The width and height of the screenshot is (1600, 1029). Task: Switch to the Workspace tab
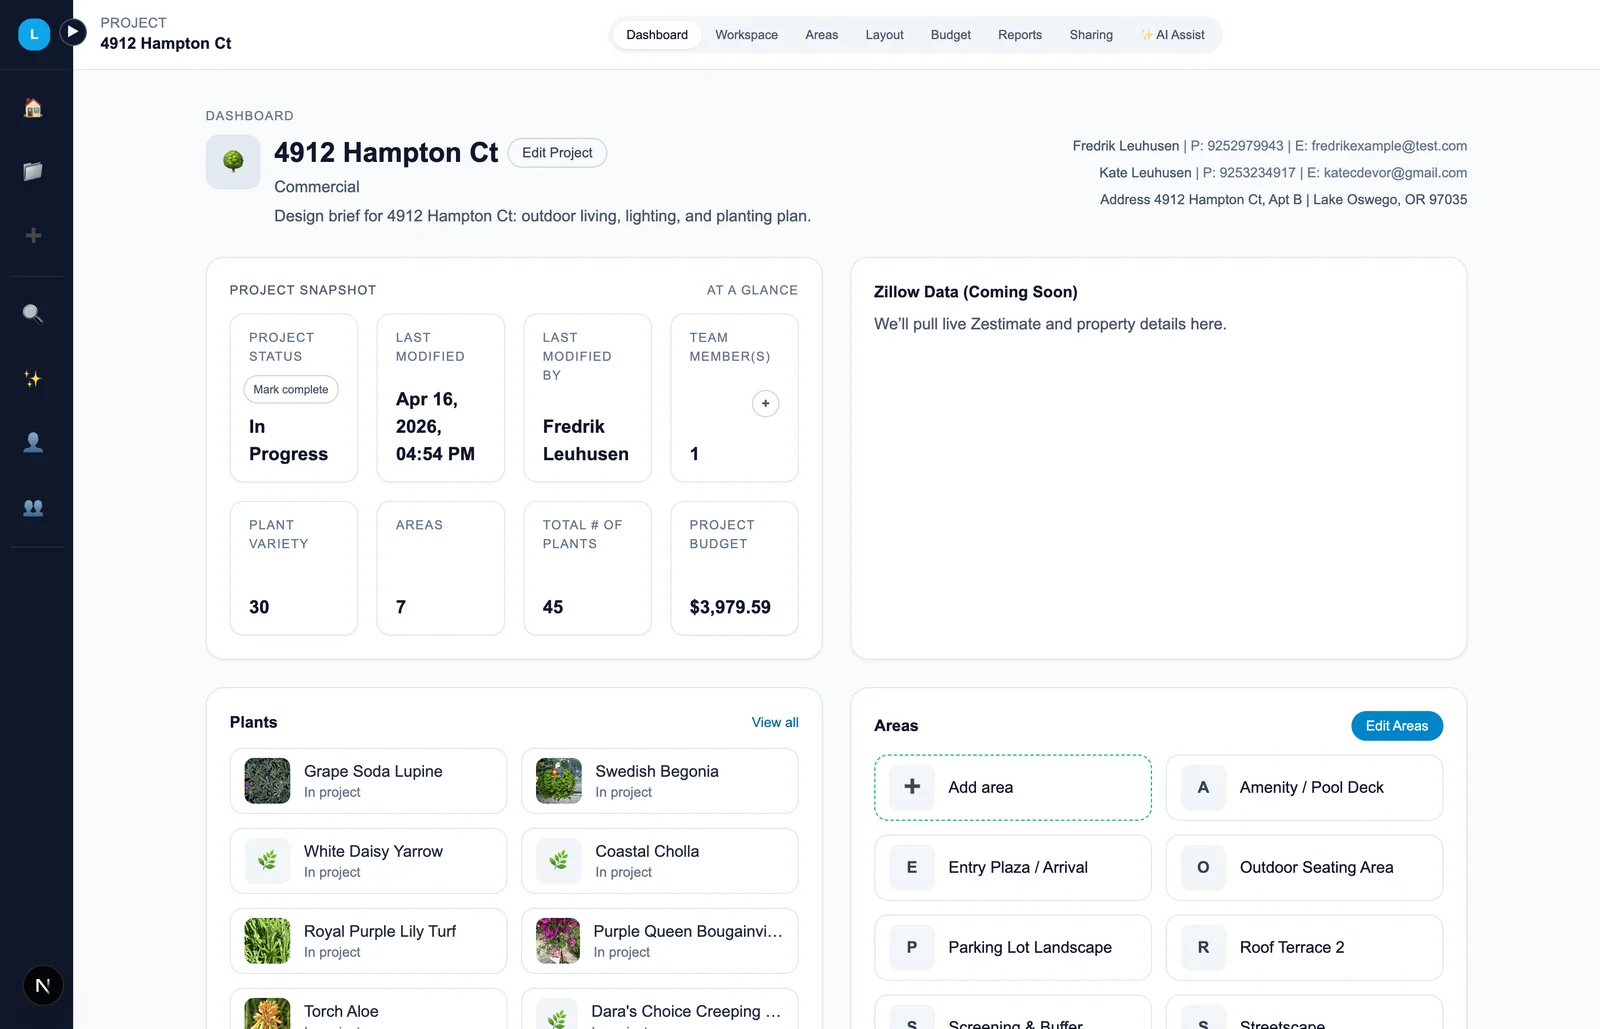tap(746, 35)
